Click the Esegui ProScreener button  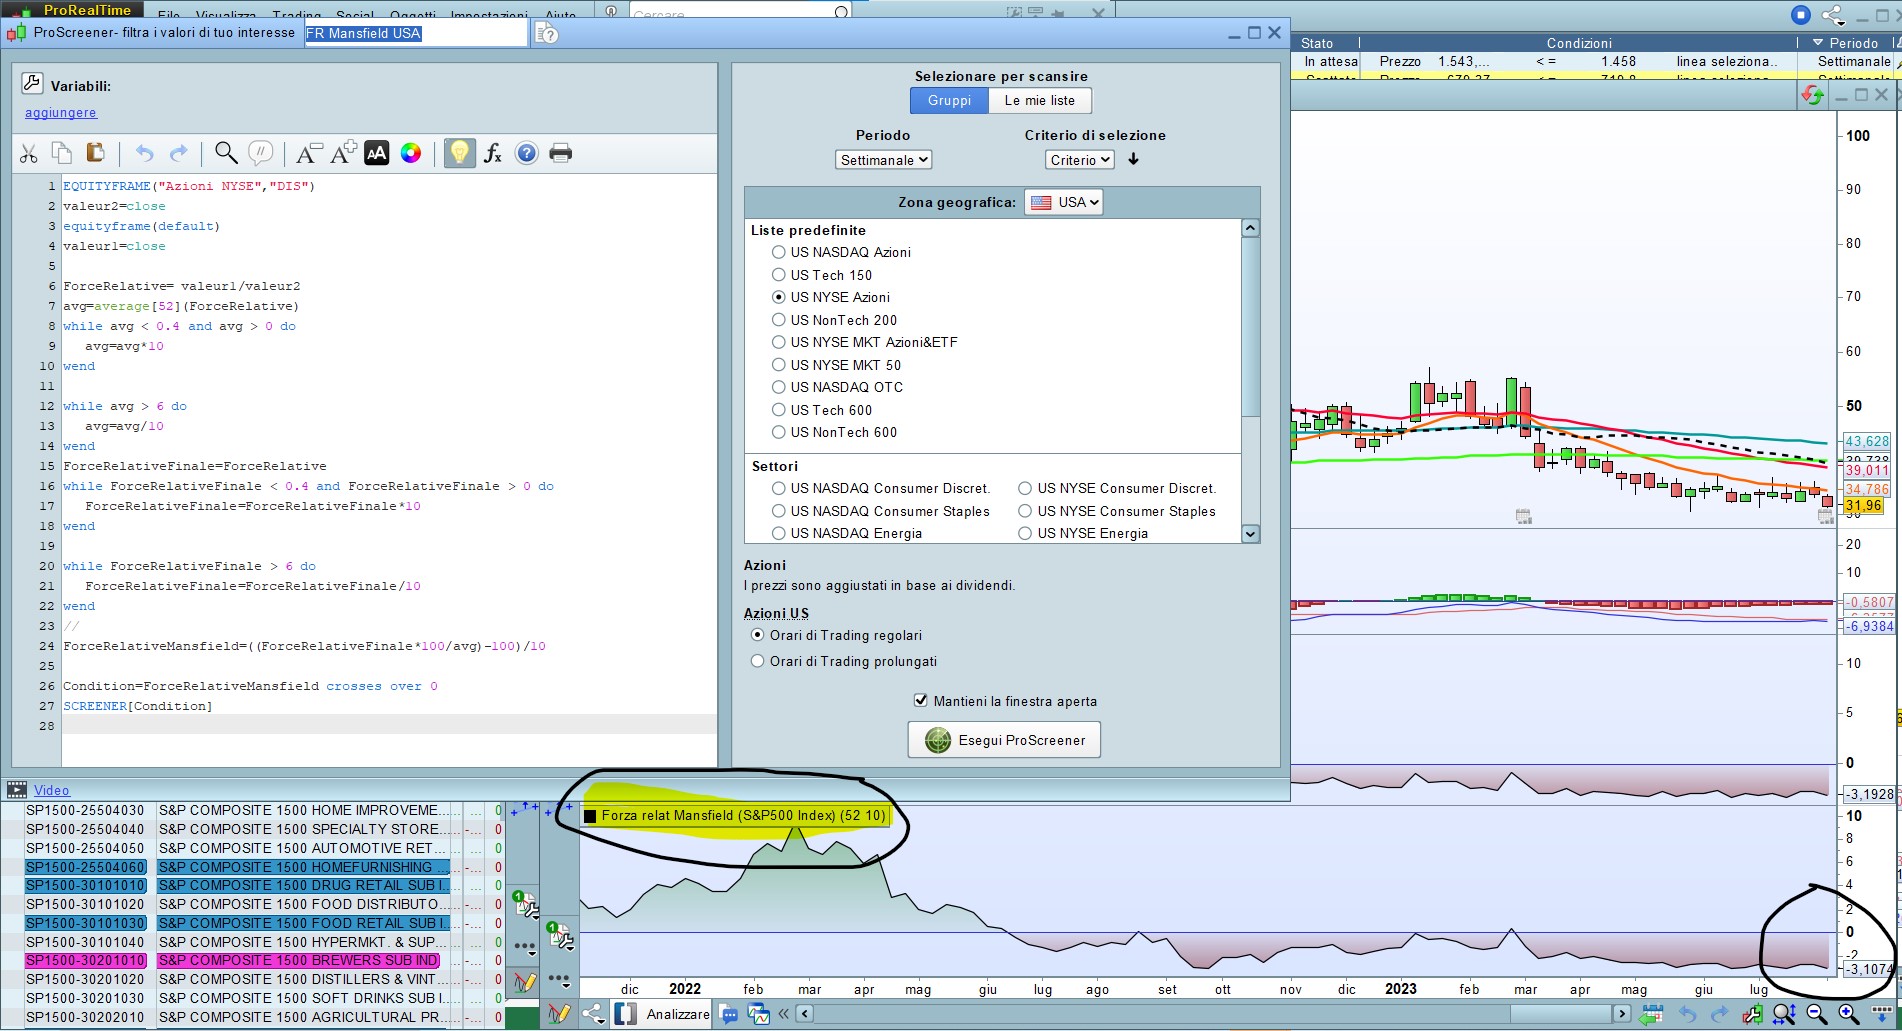tap(1004, 740)
